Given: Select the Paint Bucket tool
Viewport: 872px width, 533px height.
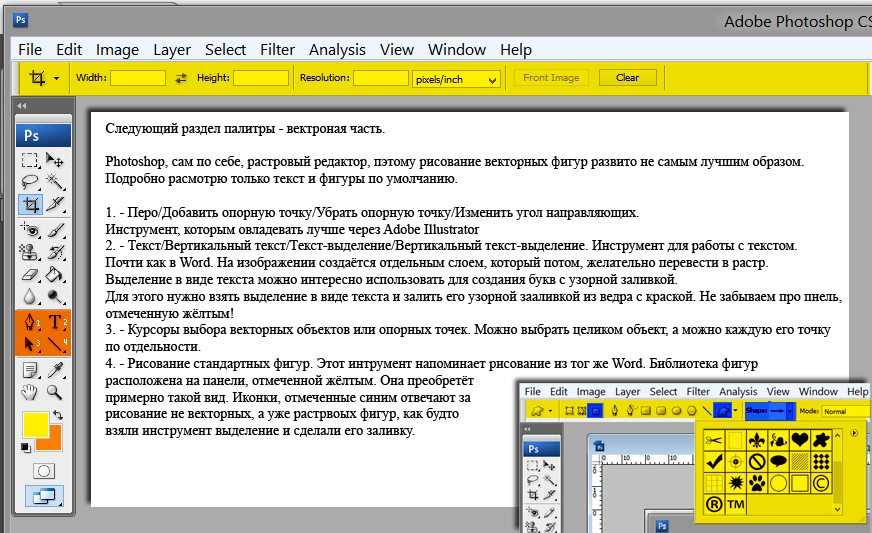Looking at the screenshot, I should coord(54,274).
